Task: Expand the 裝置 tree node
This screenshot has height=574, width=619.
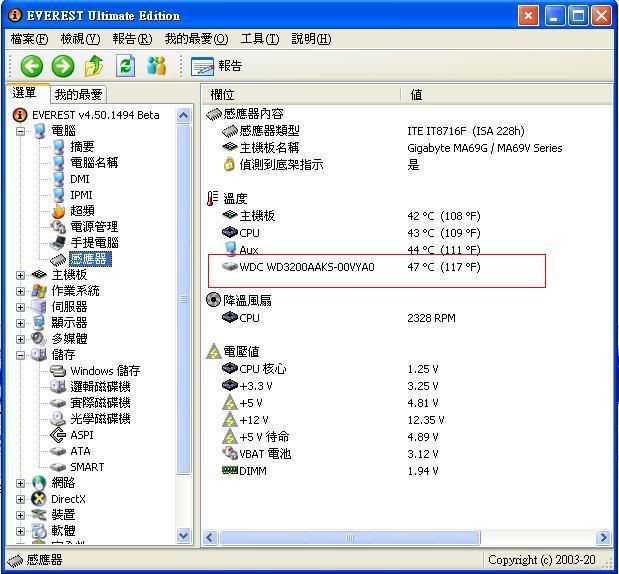Action: [x=21, y=515]
